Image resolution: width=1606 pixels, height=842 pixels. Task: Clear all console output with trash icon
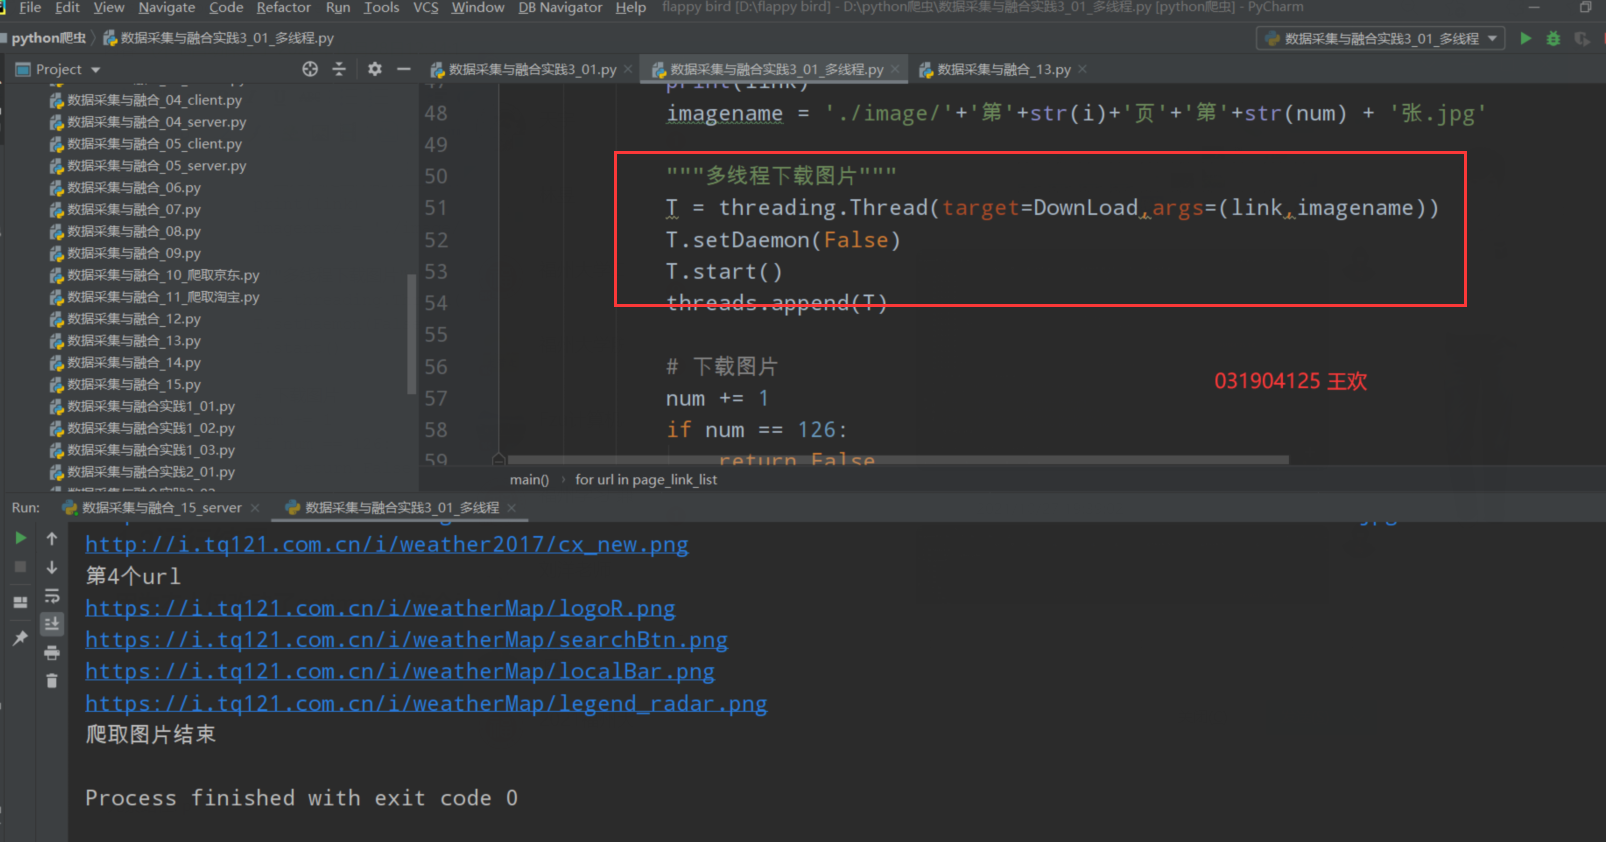(52, 681)
